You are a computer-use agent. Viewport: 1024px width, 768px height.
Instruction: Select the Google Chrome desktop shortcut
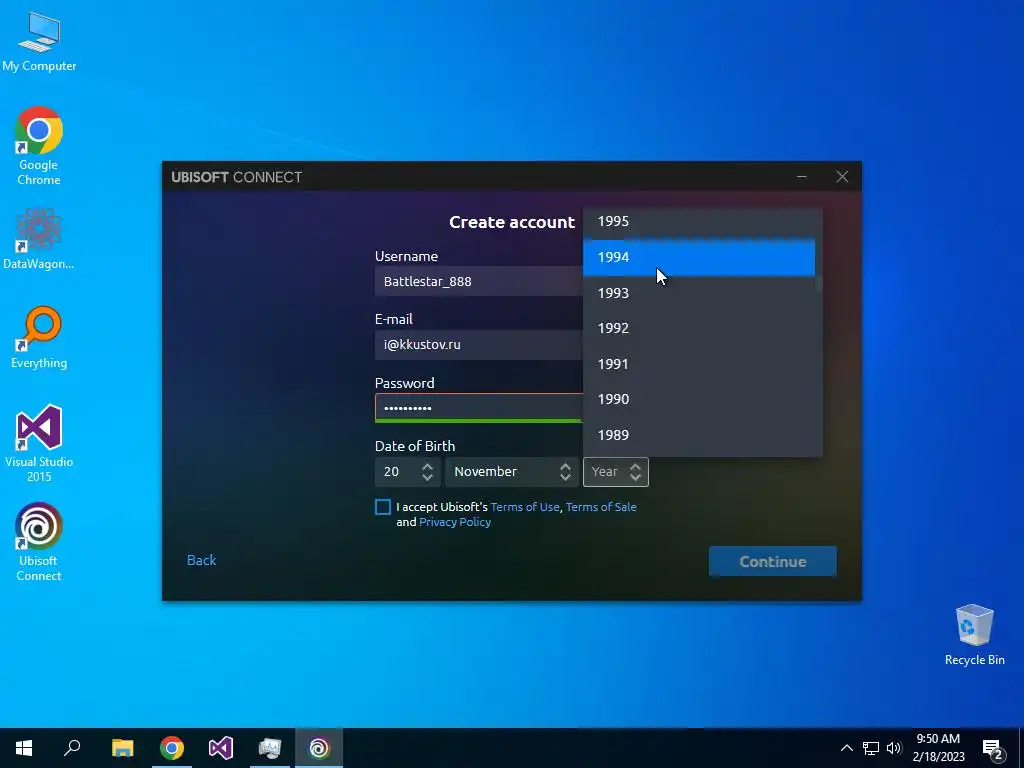(39, 146)
